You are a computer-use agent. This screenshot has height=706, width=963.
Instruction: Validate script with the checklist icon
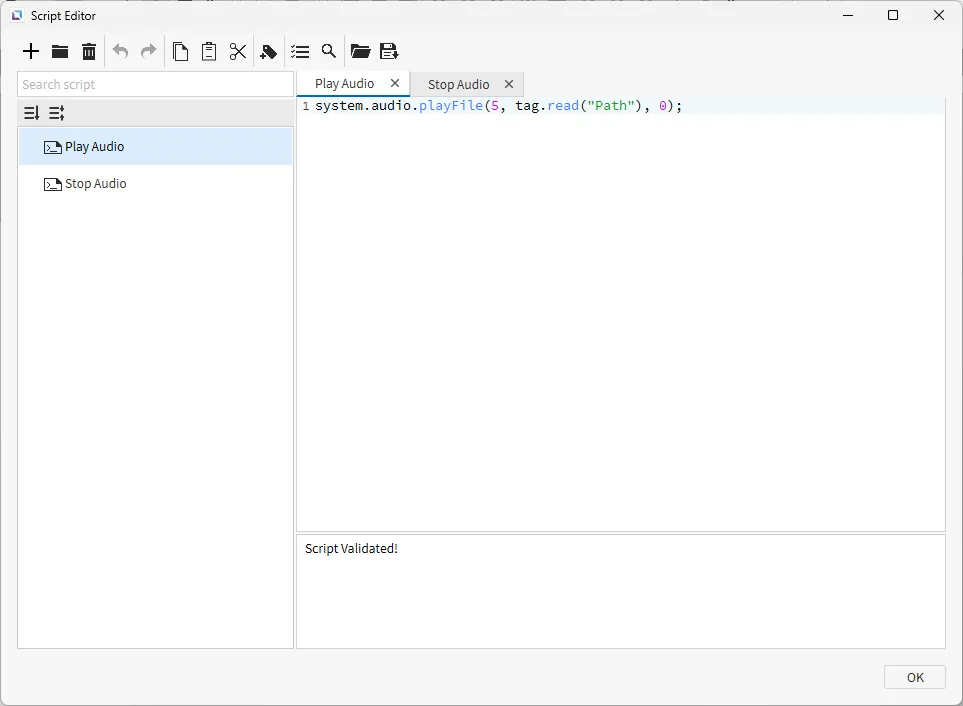(300, 52)
